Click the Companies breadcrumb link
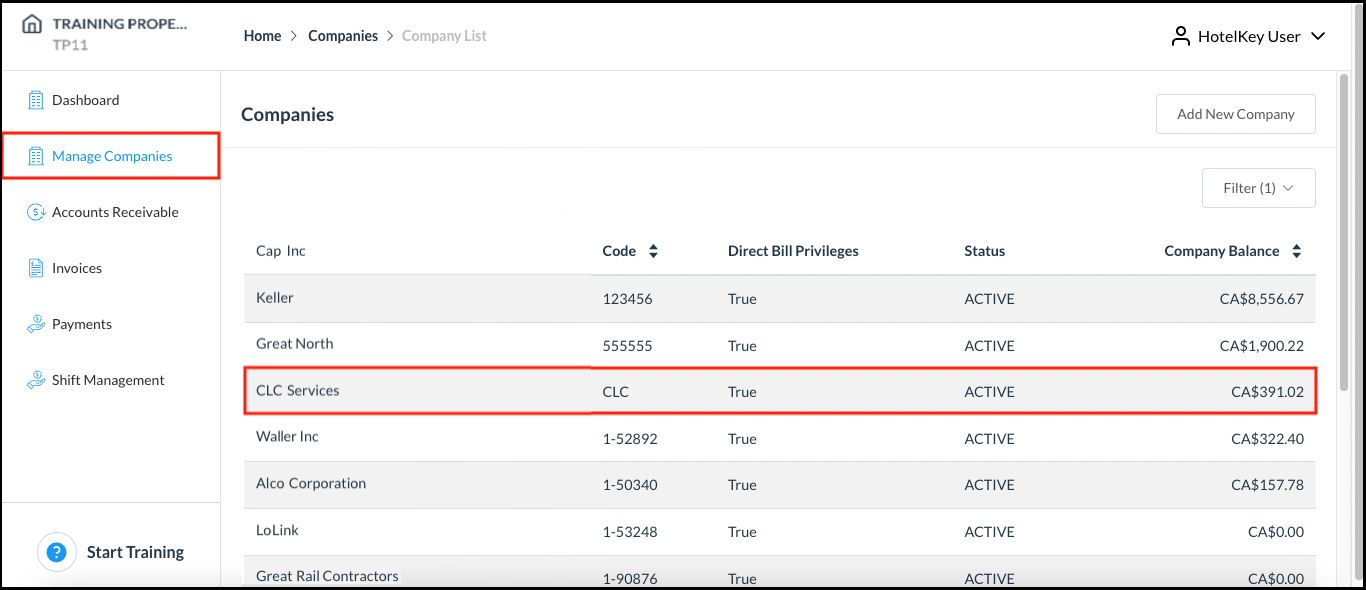This screenshot has width=1366, height=590. 343,36
